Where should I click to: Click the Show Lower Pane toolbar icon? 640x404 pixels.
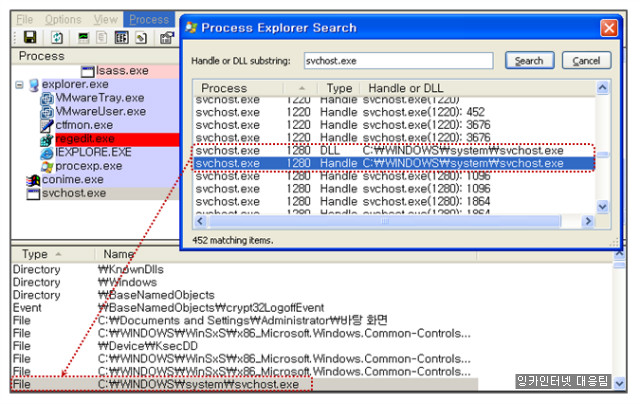click(121, 38)
